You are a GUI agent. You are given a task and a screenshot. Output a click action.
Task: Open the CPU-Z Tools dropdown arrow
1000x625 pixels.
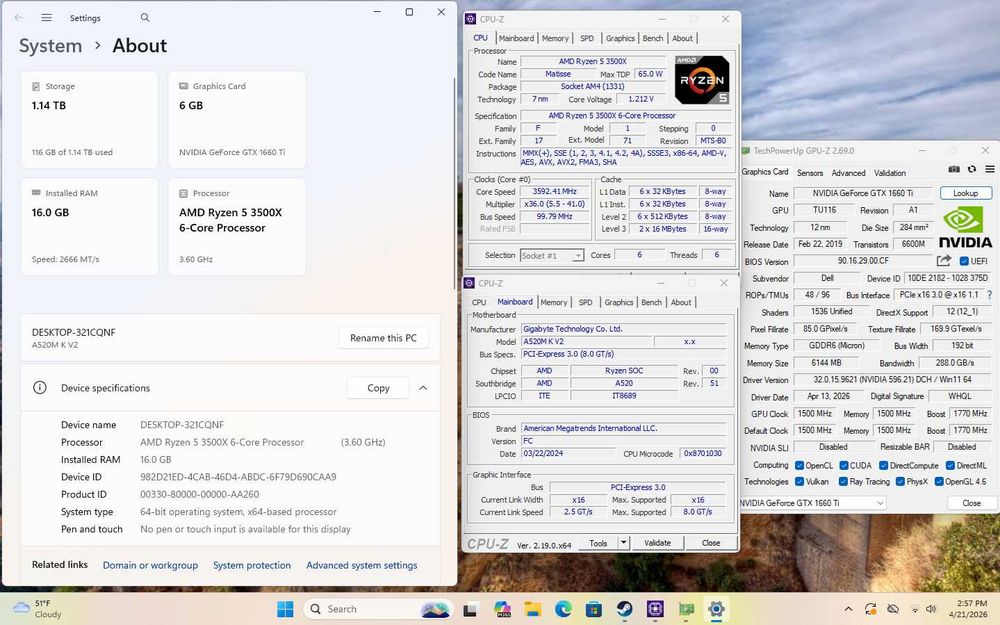(x=623, y=543)
